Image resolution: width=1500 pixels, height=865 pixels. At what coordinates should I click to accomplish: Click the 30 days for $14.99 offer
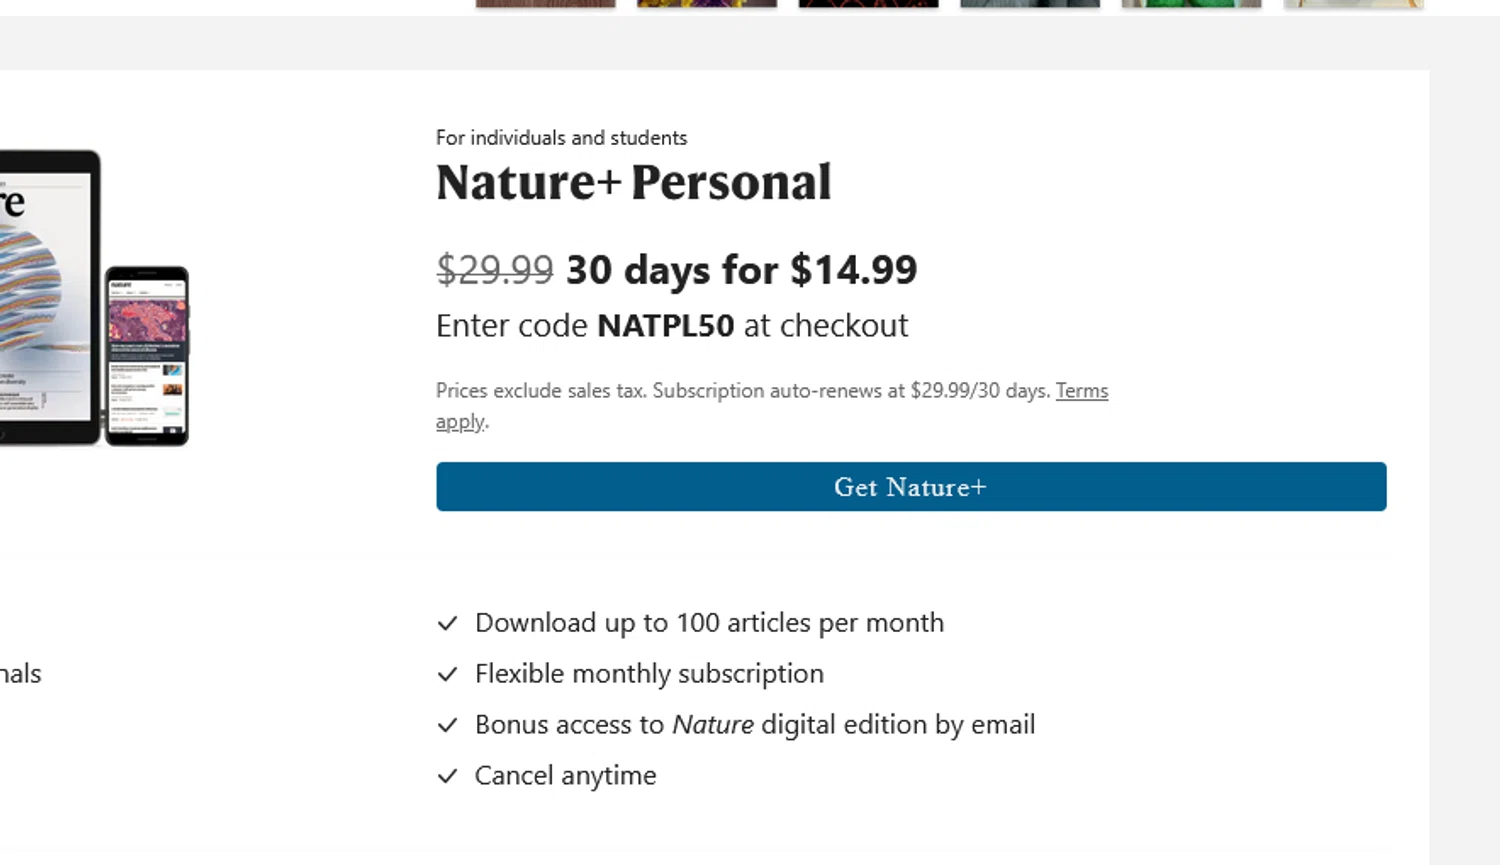click(x=741, y=270)
